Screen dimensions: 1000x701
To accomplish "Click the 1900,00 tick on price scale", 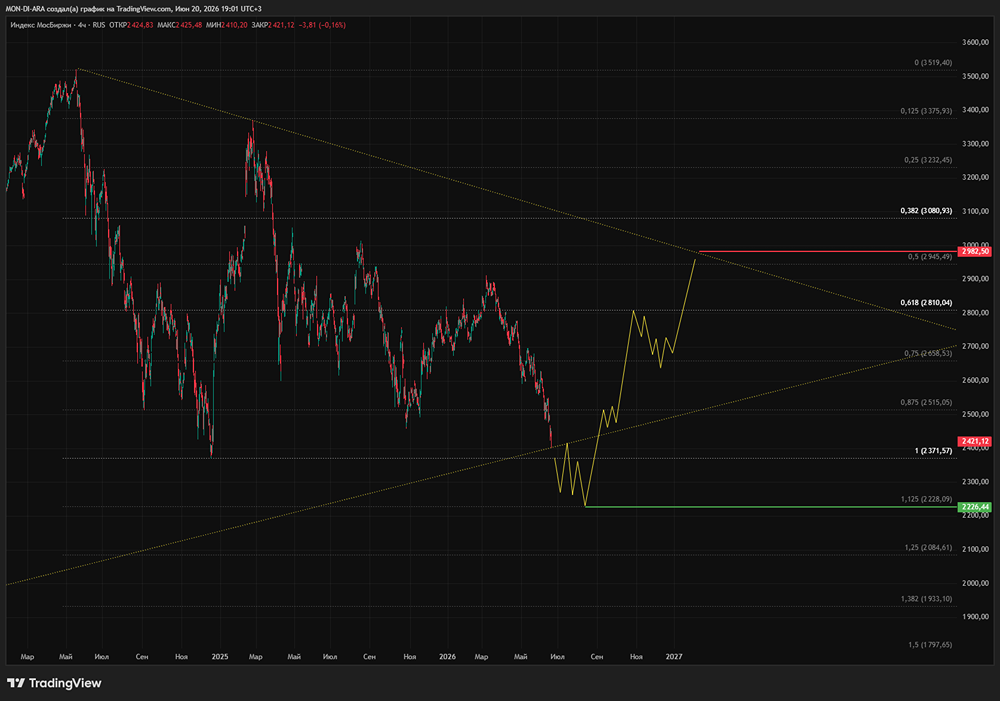I will tap(975, 617).
